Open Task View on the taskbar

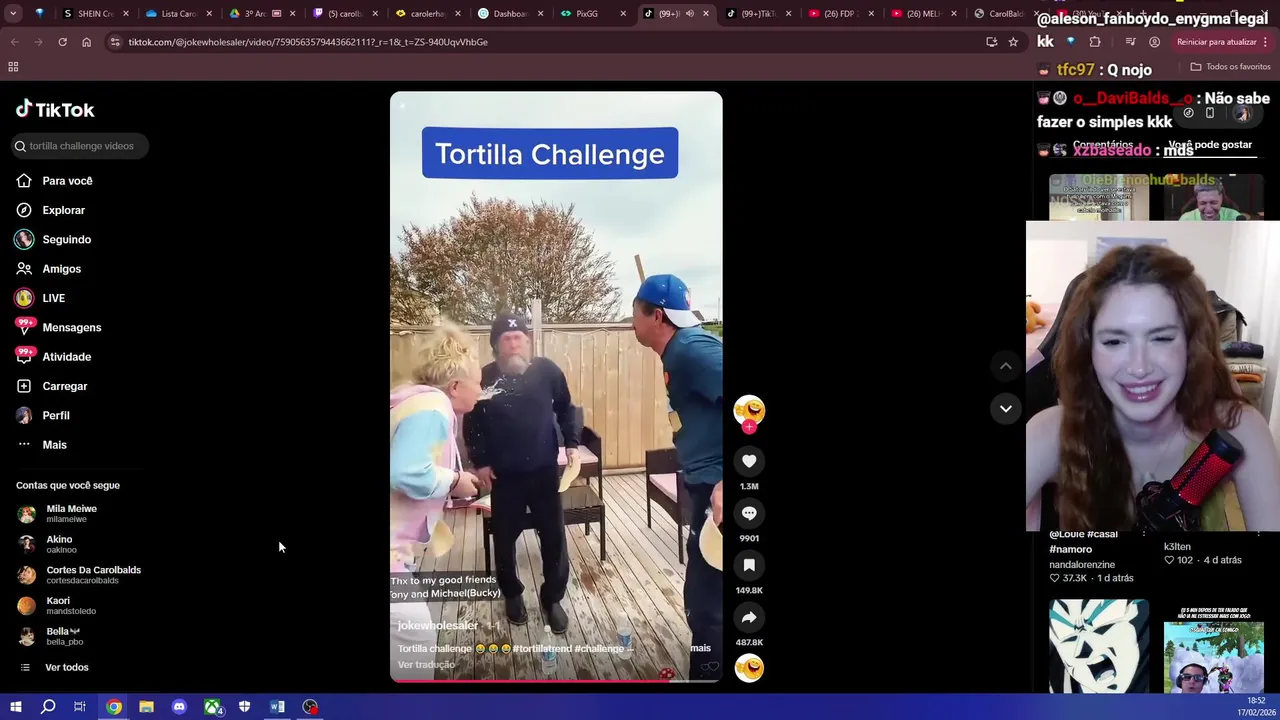[80, 707]
